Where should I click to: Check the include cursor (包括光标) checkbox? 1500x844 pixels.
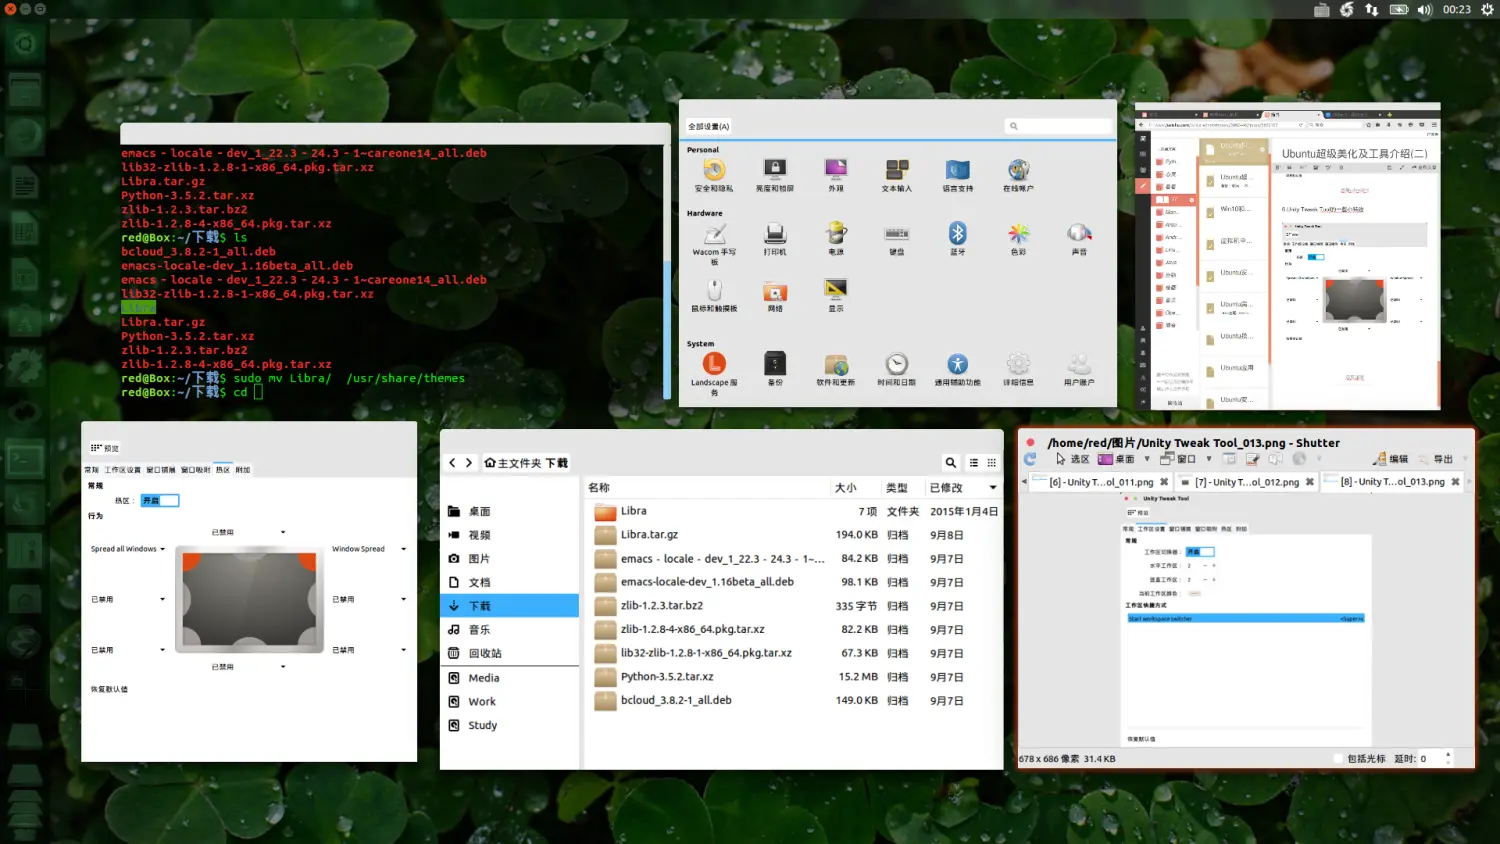1339,759
